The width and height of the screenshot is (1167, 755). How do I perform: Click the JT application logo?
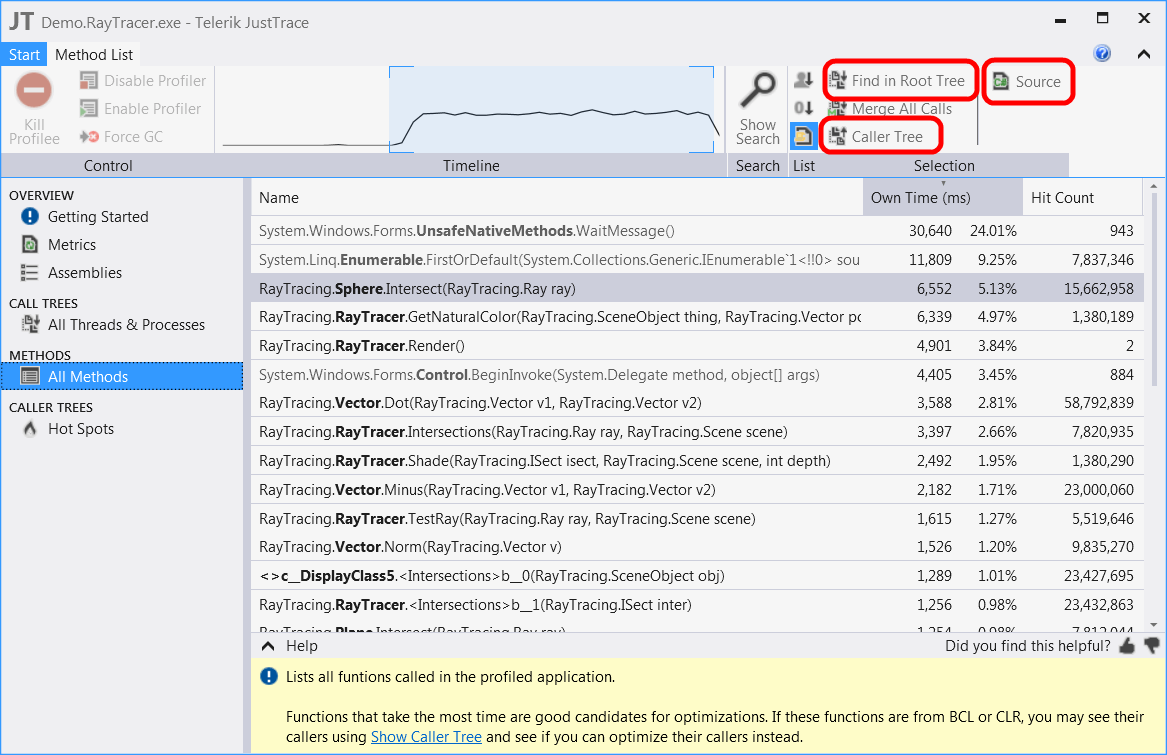point(21,21)
